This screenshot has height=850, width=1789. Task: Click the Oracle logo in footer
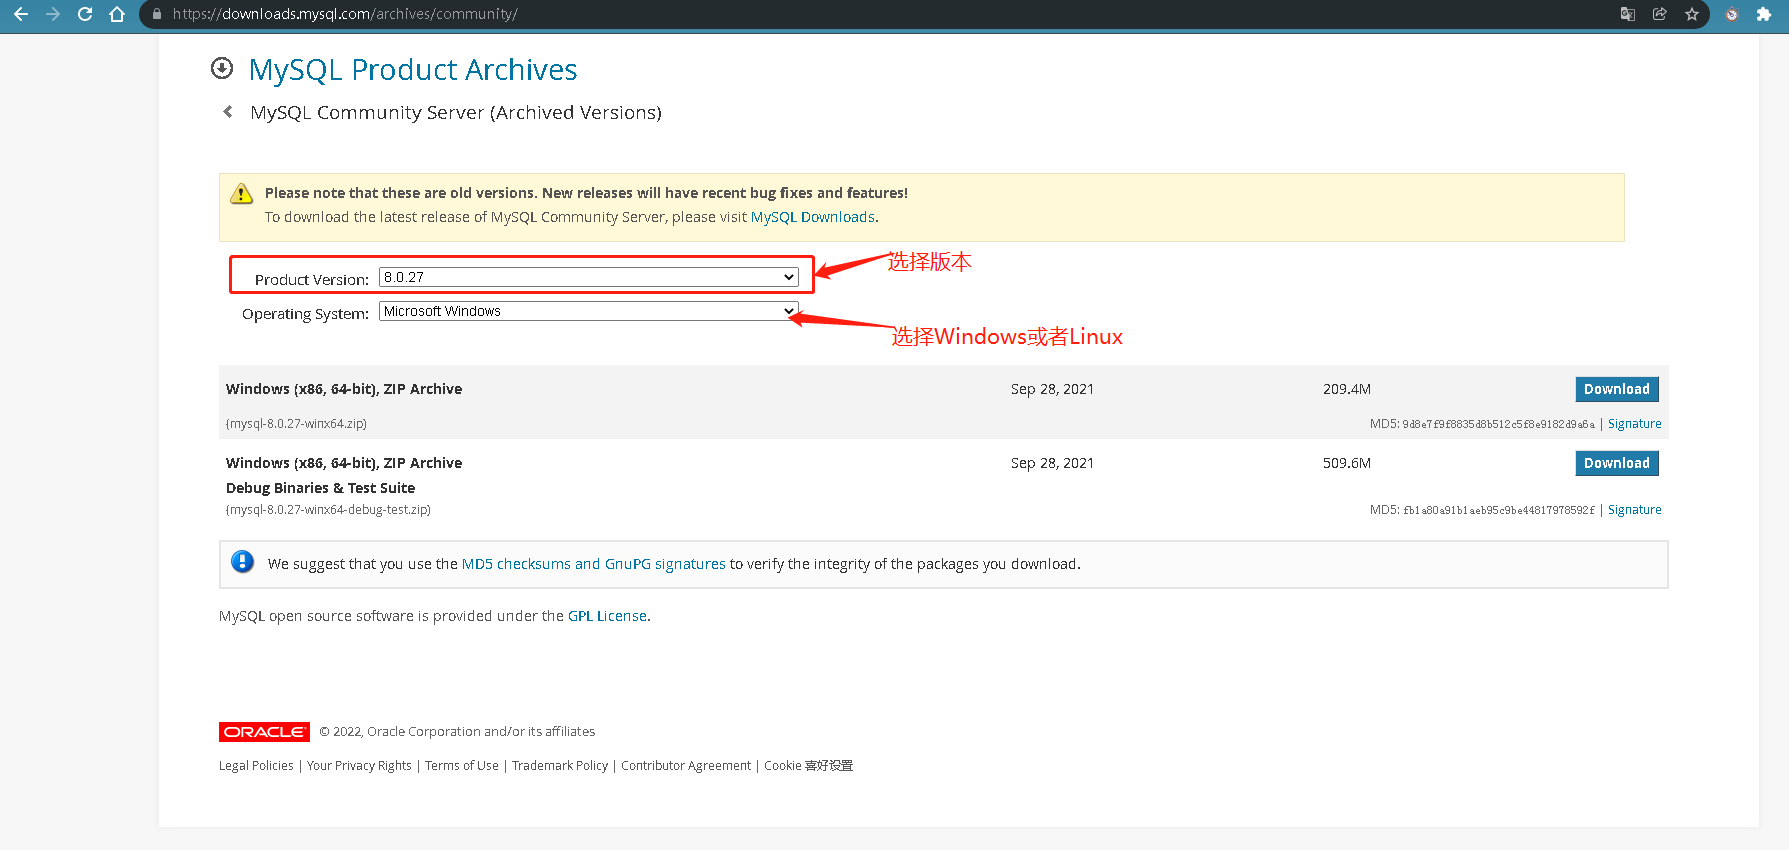pyautogui.click(x=264, y=732)
